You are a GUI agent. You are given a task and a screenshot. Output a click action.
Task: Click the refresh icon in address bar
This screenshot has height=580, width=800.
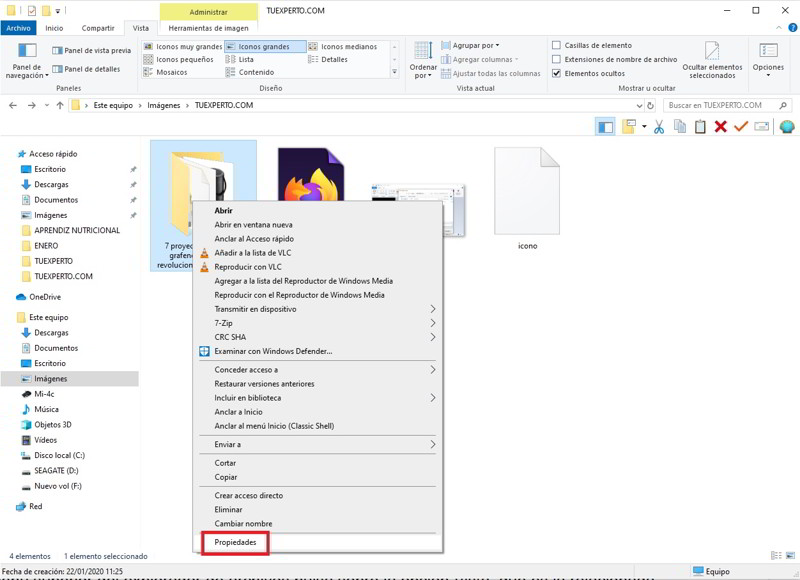tap(651, 105)
